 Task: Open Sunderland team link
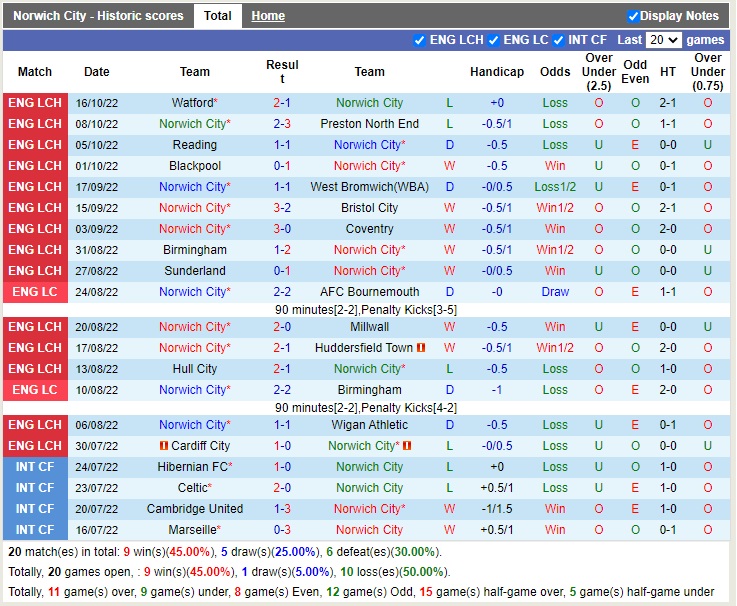pyautogui.click(x=195, y=271)
